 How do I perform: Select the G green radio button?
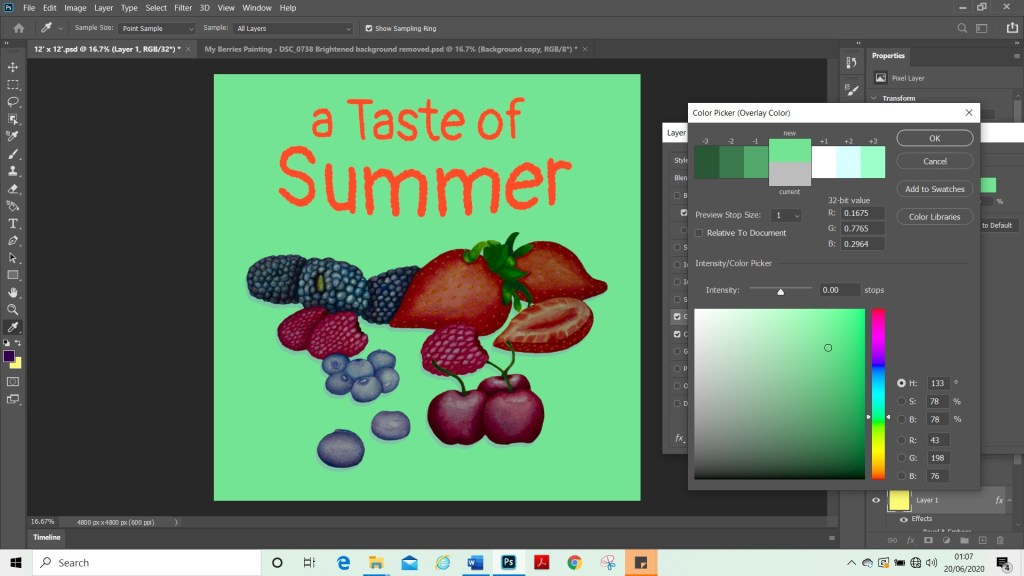[x=901, y=458]
